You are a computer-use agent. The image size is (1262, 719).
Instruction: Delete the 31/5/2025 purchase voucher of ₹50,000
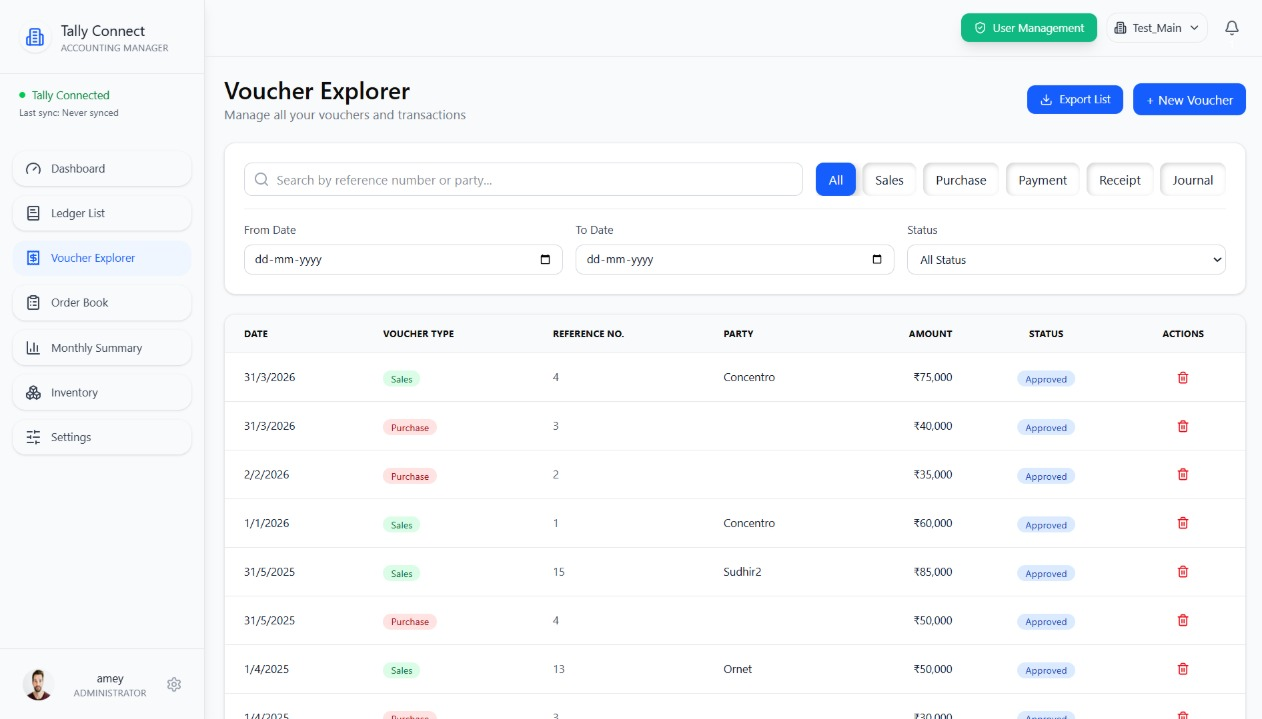pos(1183,620)
